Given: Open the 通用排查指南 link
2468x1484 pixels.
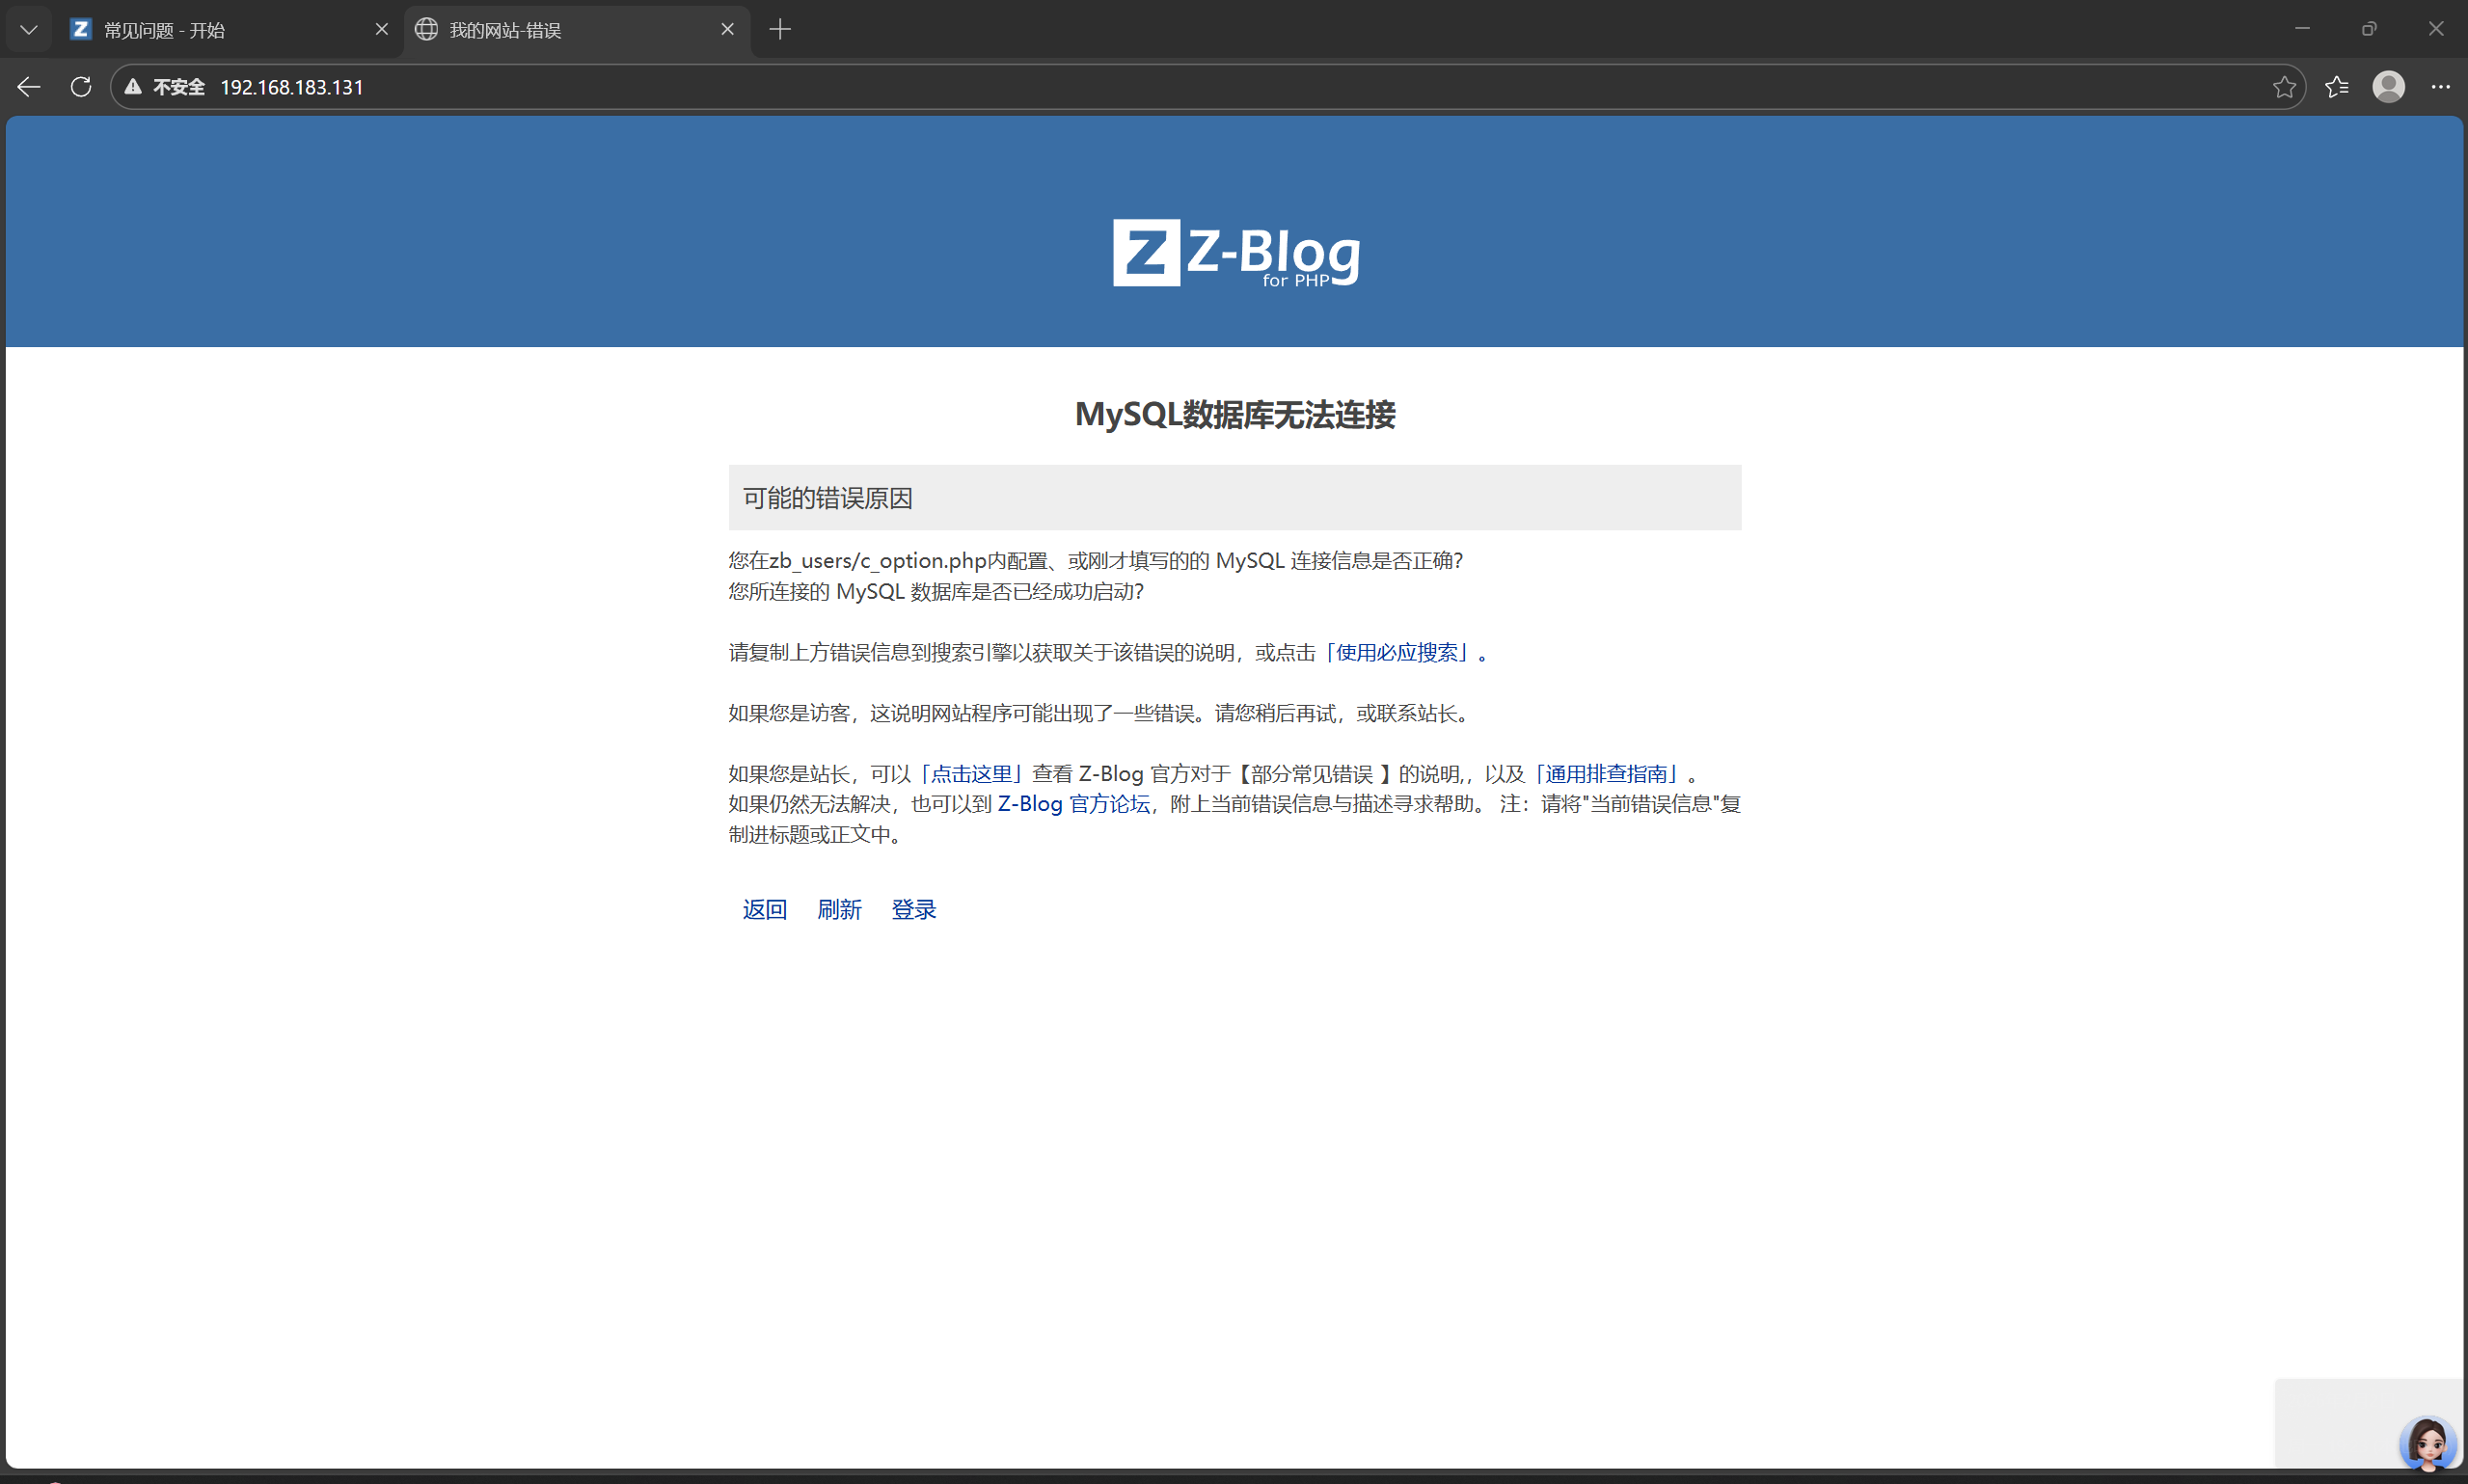Looking at the screenshot, I should point(1606,774).
